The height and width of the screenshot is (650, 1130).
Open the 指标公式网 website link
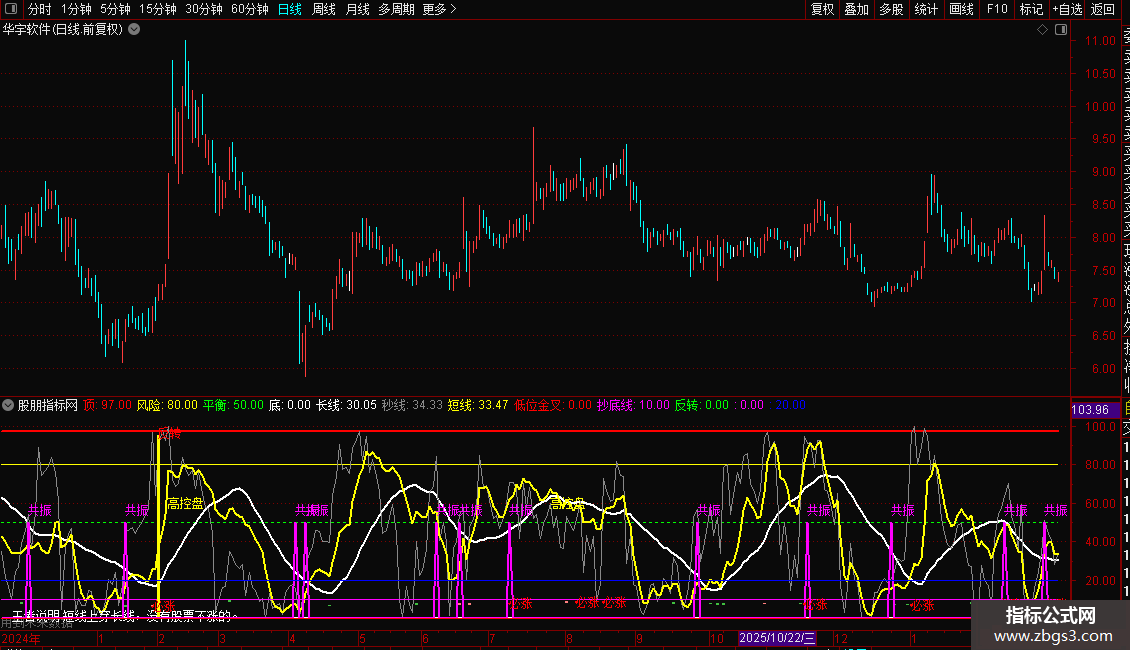pyautogui.click(x=1050, y=624)
